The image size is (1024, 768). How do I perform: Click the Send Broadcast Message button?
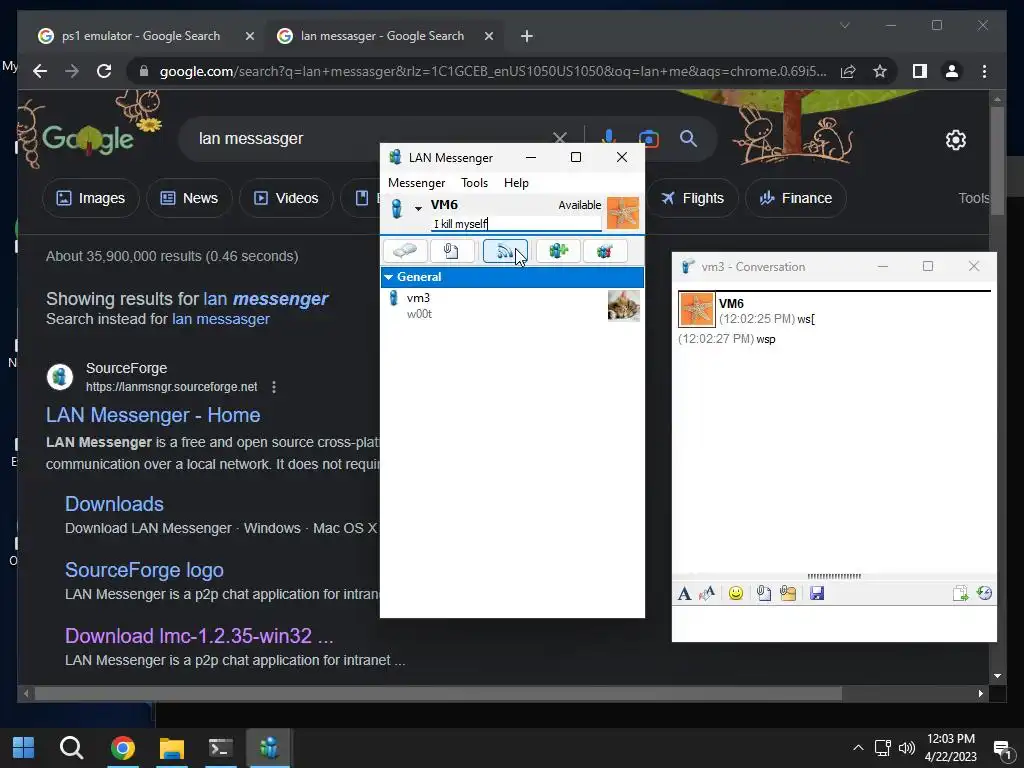(x=505, y=251)
